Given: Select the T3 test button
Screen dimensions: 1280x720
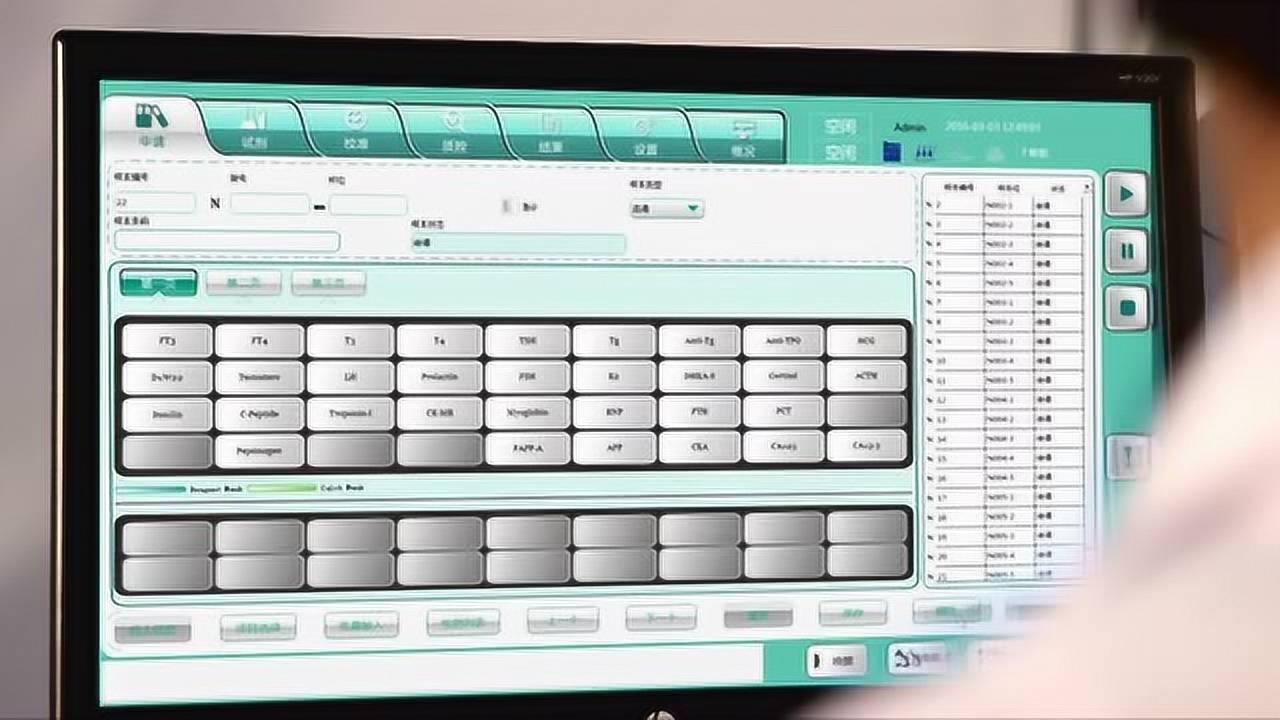Looking at the screenshot, I should (350, 341).
